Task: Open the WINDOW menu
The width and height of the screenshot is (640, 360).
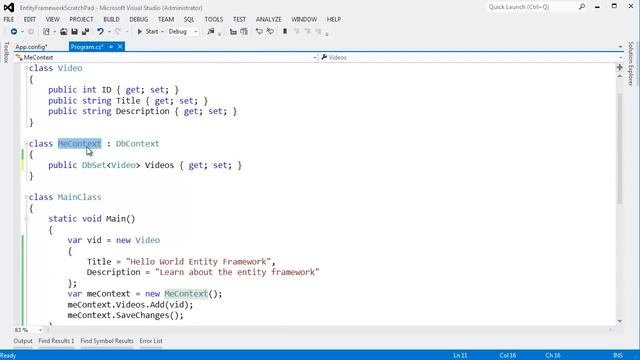Action: coord(304,19)
